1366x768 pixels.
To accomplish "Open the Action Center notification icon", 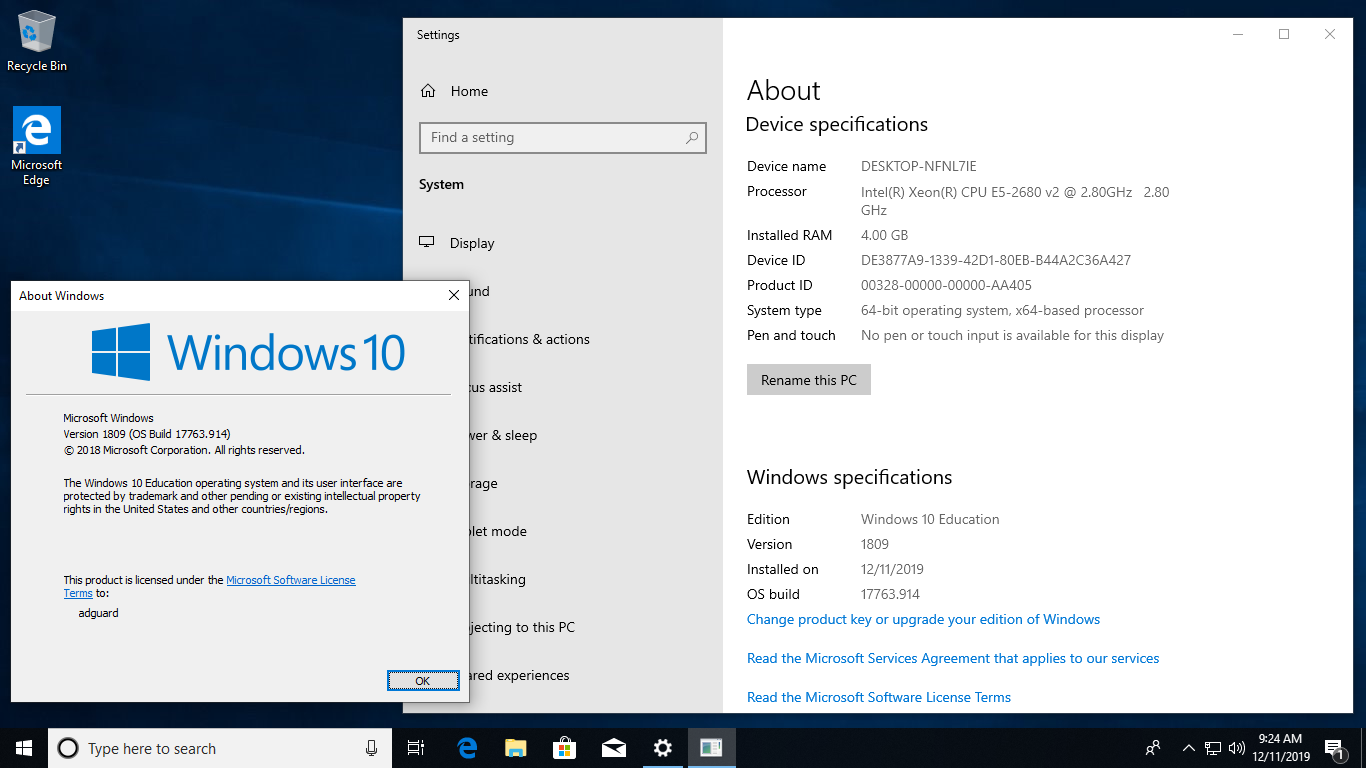I will coord(1334,748).
